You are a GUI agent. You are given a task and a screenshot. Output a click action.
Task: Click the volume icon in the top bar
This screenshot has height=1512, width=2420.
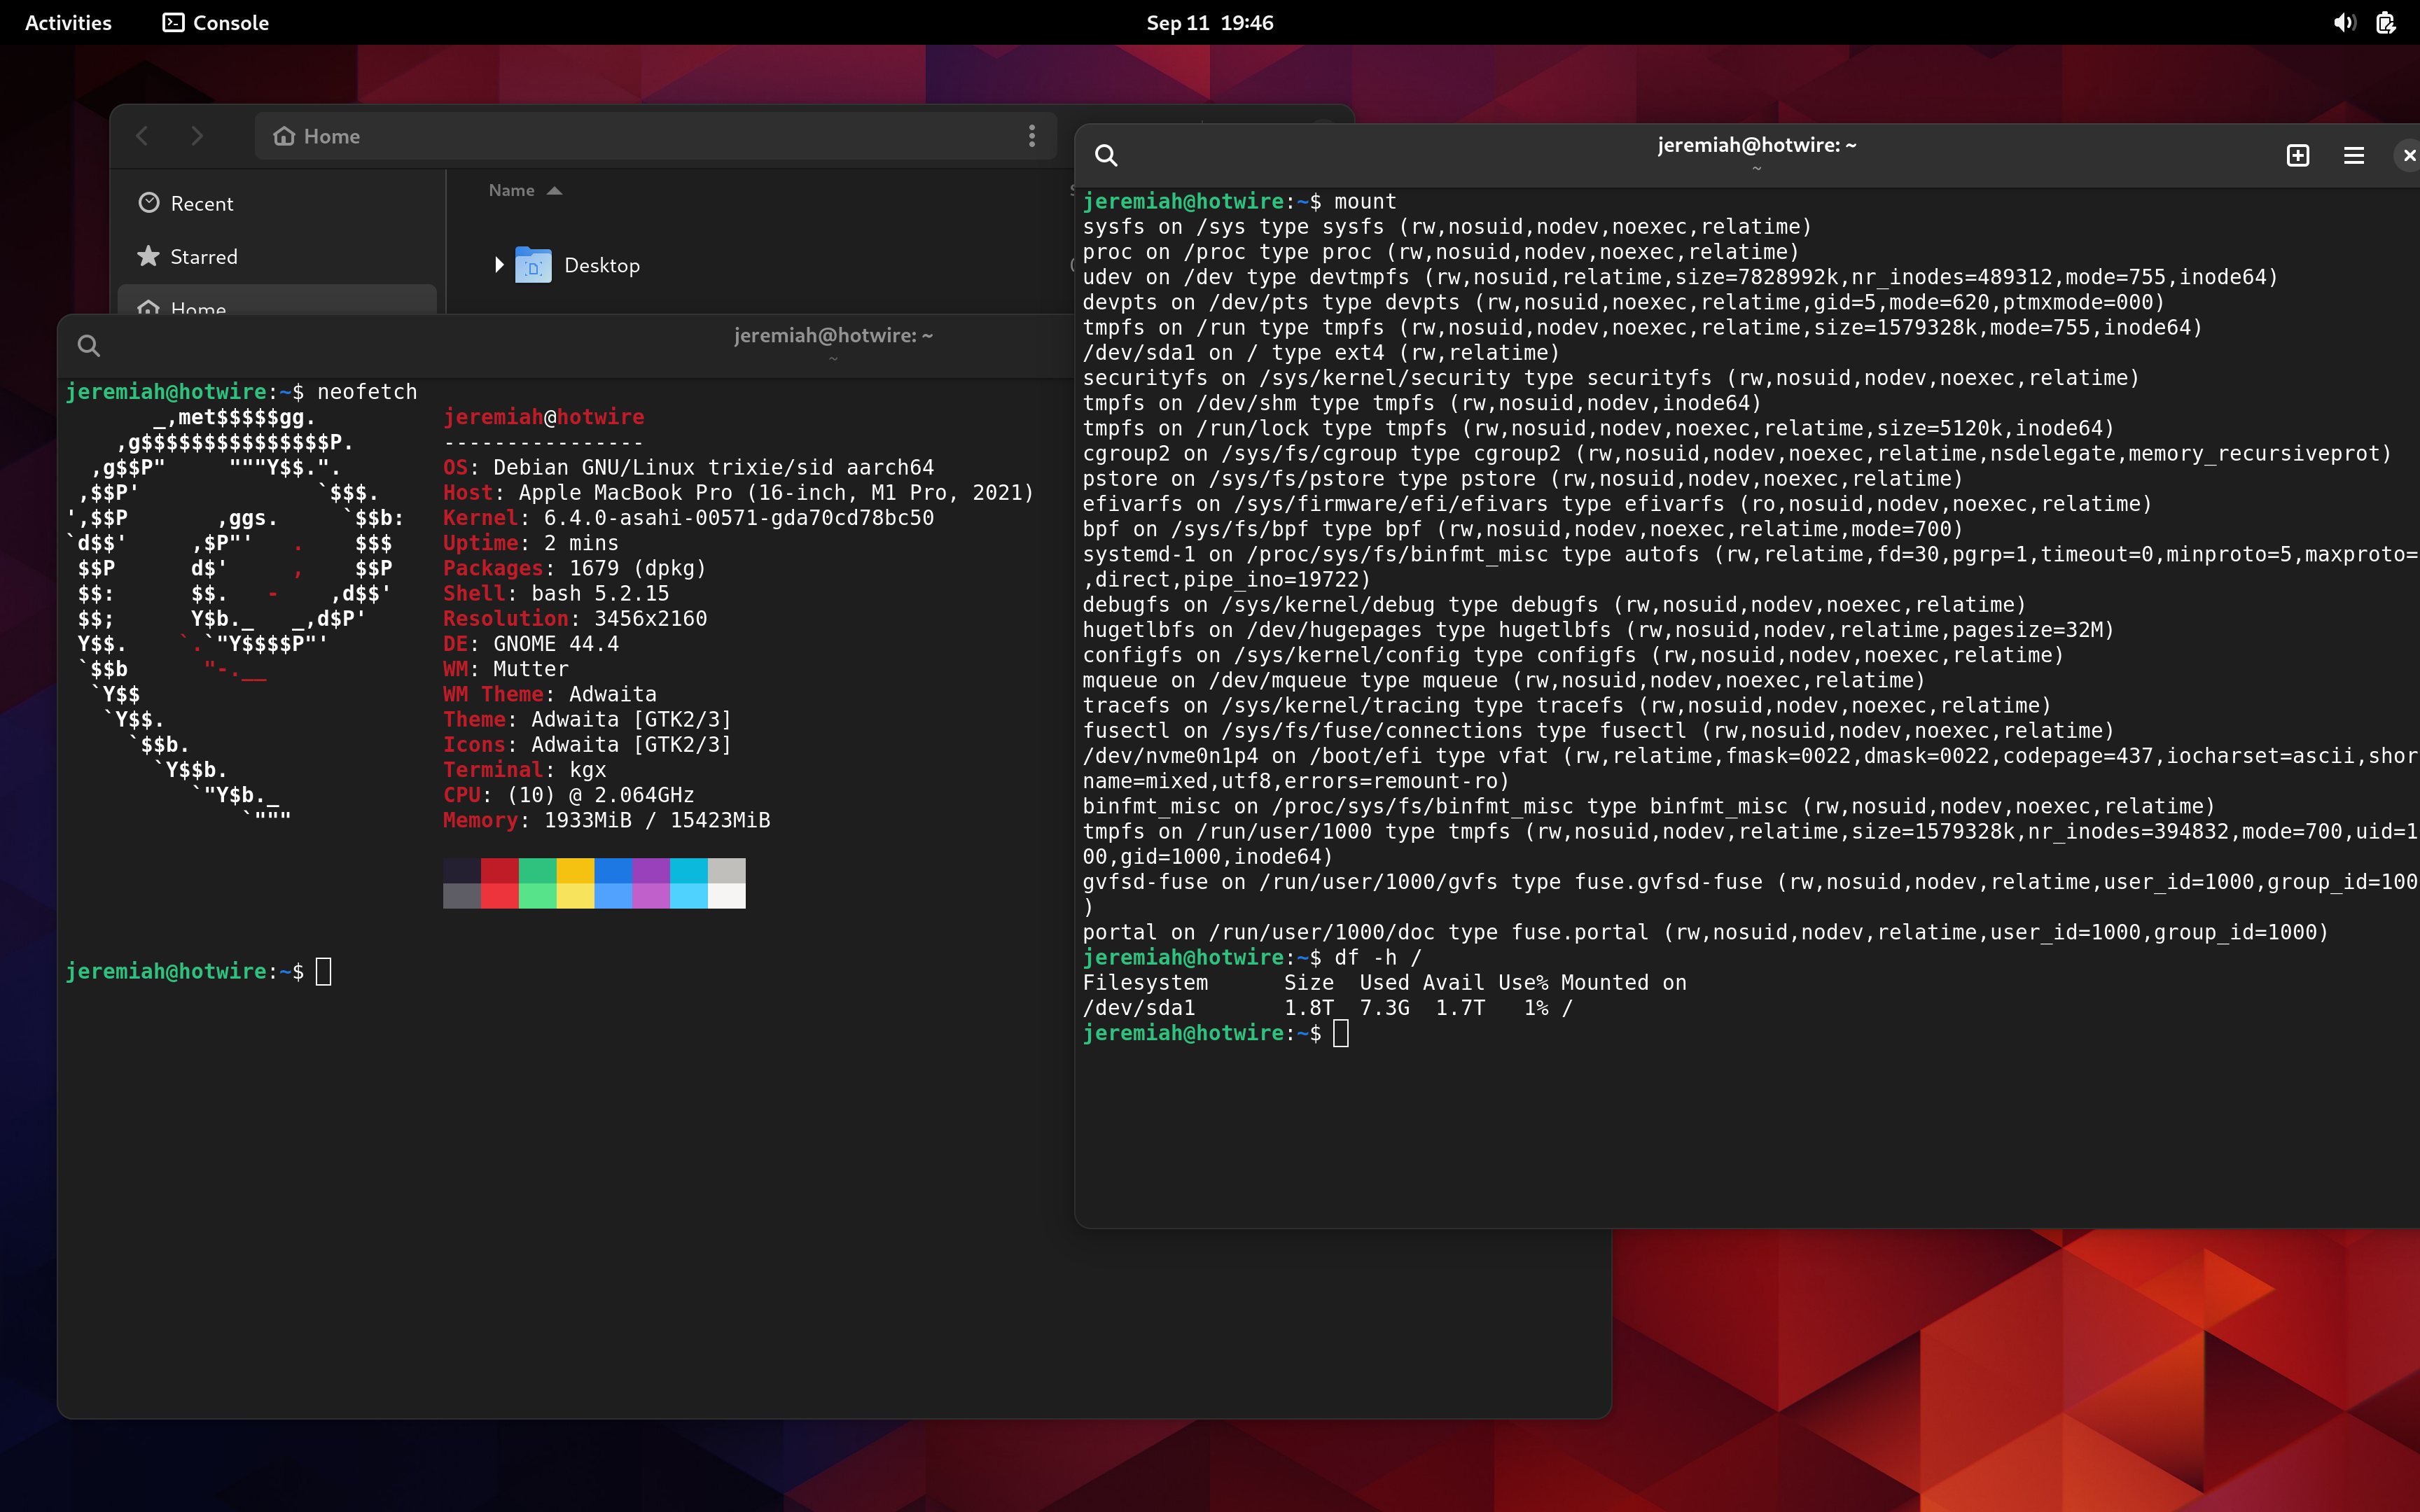[2344, 22]
